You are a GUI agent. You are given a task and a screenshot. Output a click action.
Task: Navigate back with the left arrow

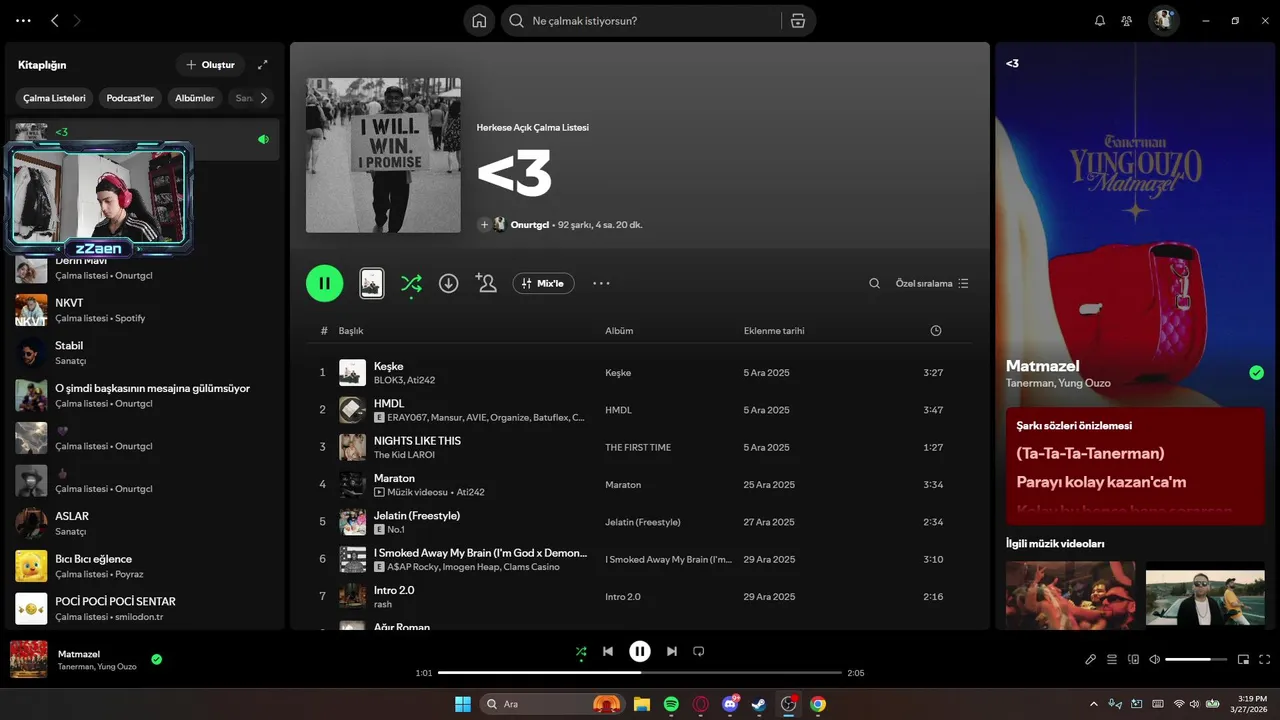pyautogui.click(x=55, y=21)
